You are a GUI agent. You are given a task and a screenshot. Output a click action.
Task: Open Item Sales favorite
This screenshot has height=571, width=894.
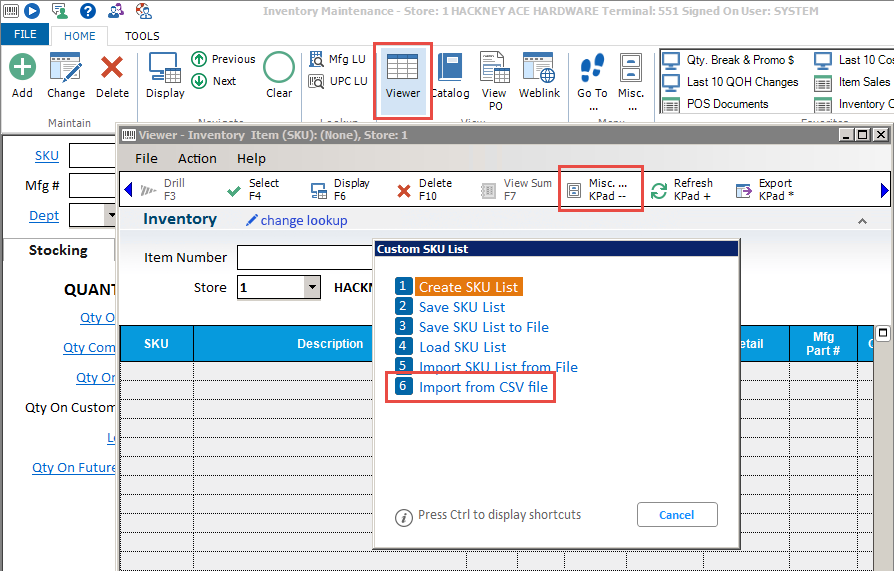[x=852, y=82]
